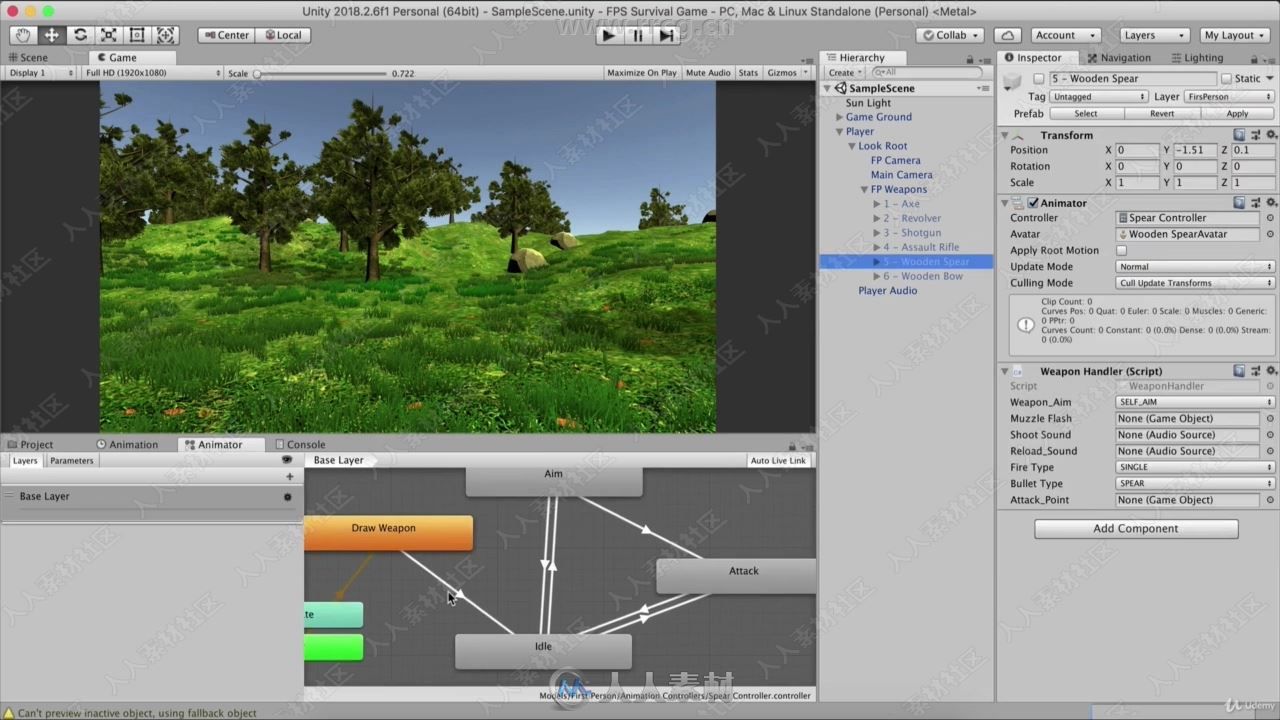The width and height of the screenshot is (1280, 720).
Task: Select the combined Transform tool
Action: tap(166, 35)
